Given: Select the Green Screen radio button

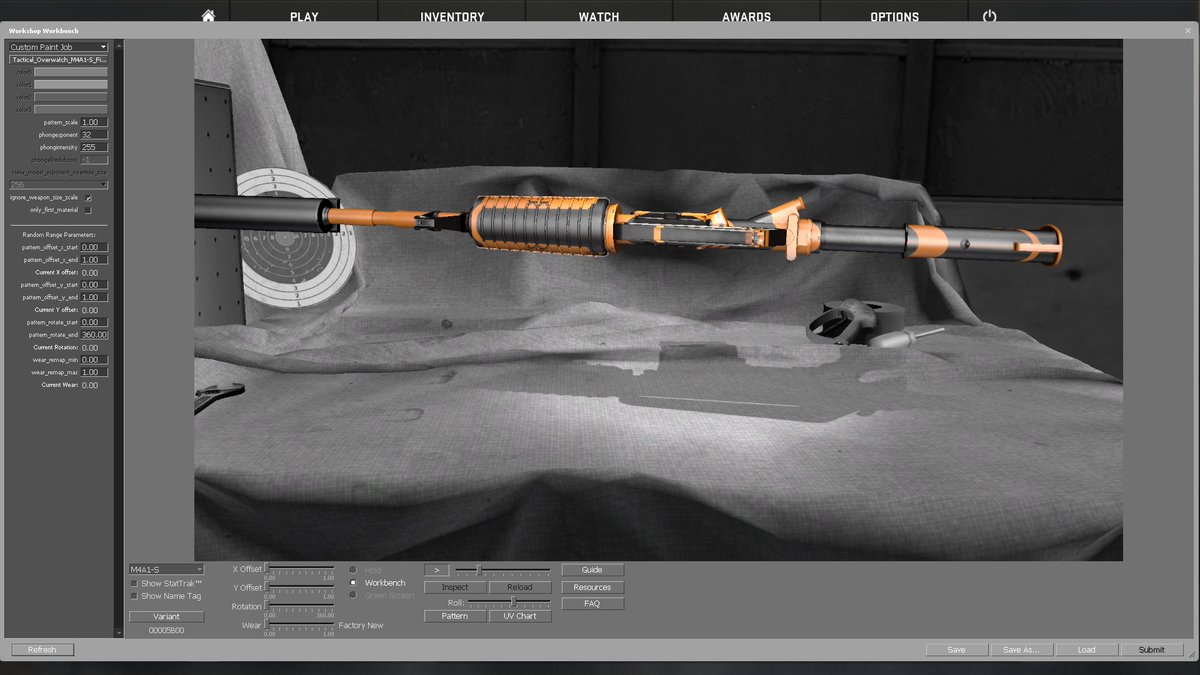Looking at the screenshot, I should 353,595.
